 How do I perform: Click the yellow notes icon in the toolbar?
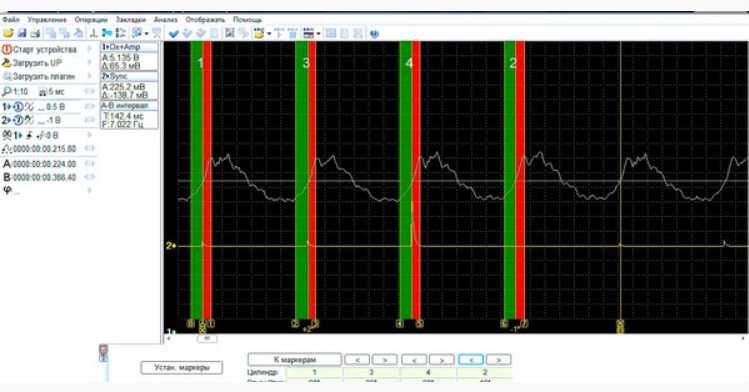pyautogui.click(x=259, y=33)
